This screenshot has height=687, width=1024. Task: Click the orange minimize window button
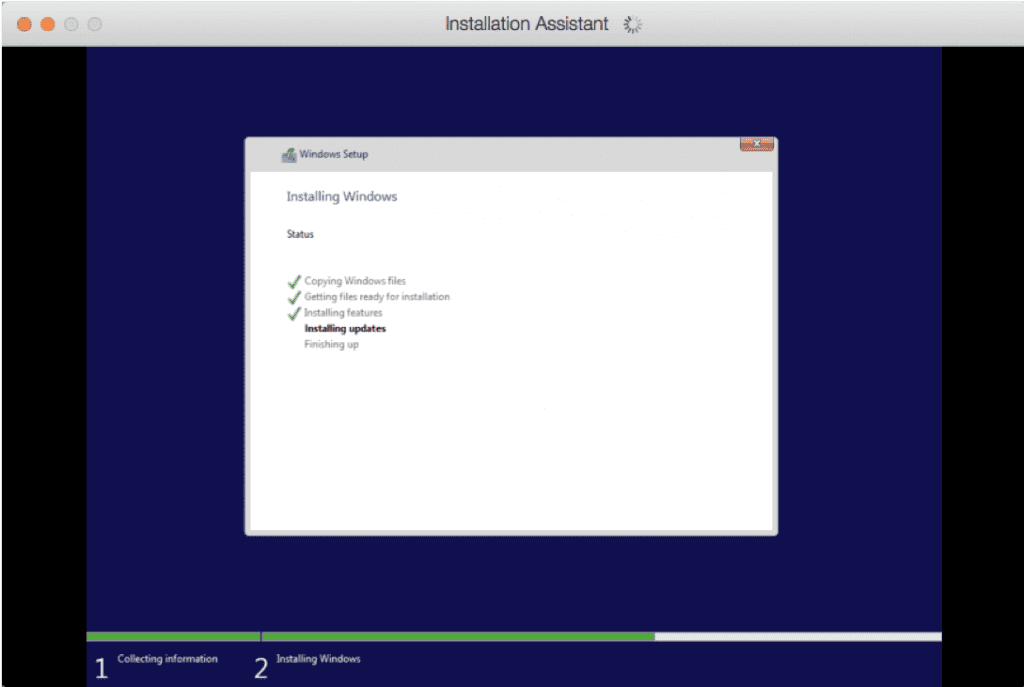click(x=48, y=24)
